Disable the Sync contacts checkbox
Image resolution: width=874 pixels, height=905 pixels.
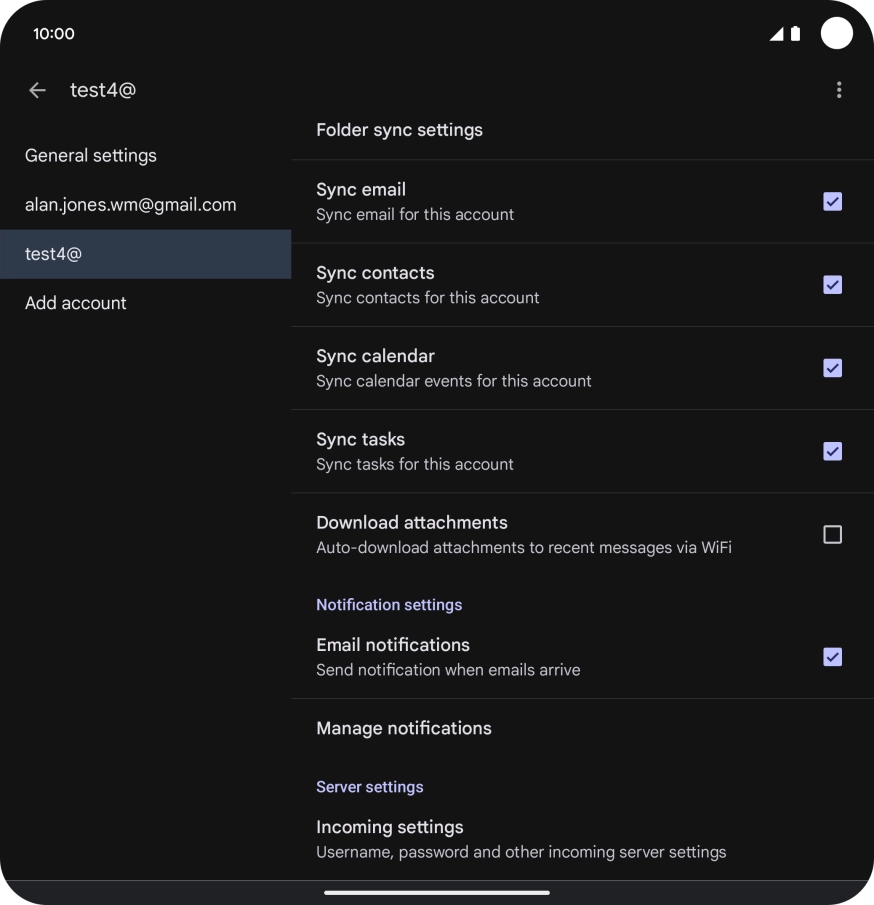tap(832, 285)
